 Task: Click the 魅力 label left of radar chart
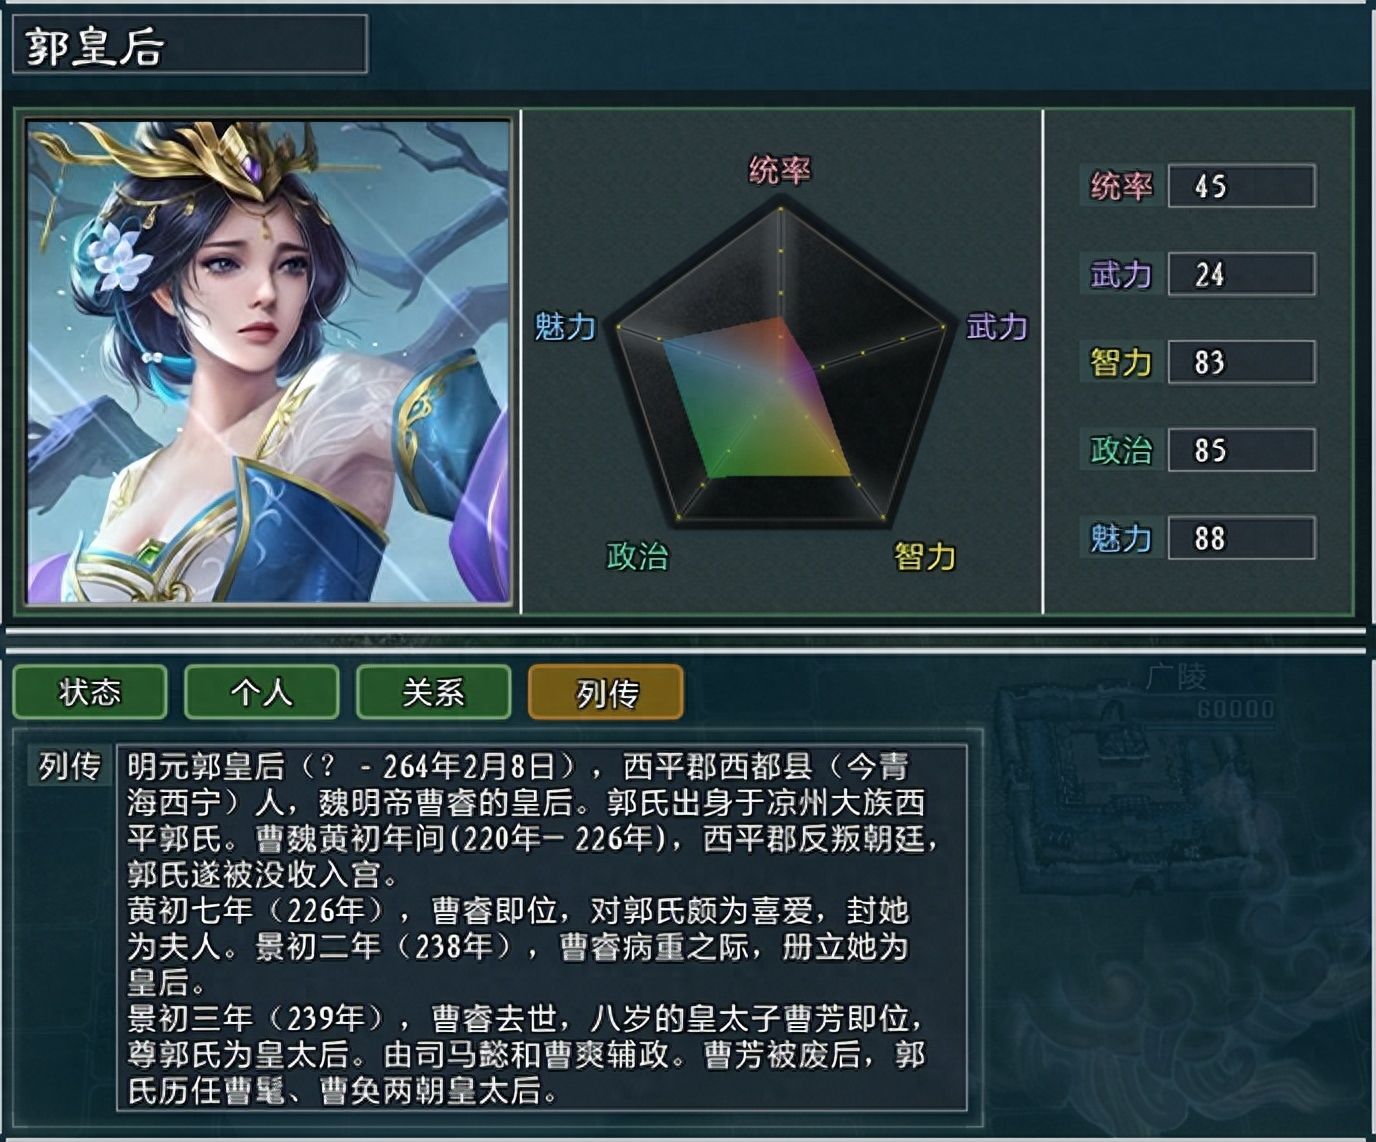pyautogui.click(x=565, y=327)
